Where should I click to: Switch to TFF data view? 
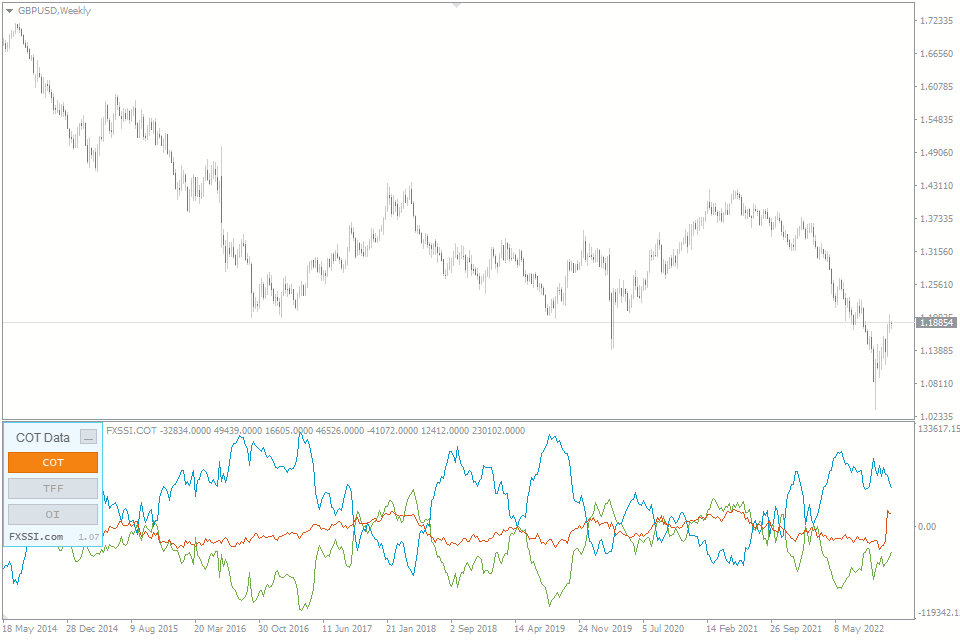(x=52, y=488)
